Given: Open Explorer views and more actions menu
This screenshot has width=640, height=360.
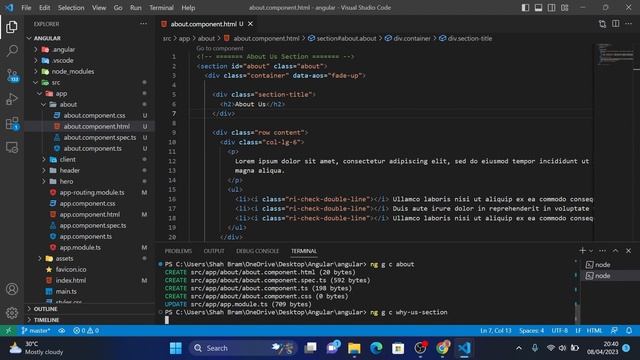Looking at the screenshot, I should coord(143,24).
